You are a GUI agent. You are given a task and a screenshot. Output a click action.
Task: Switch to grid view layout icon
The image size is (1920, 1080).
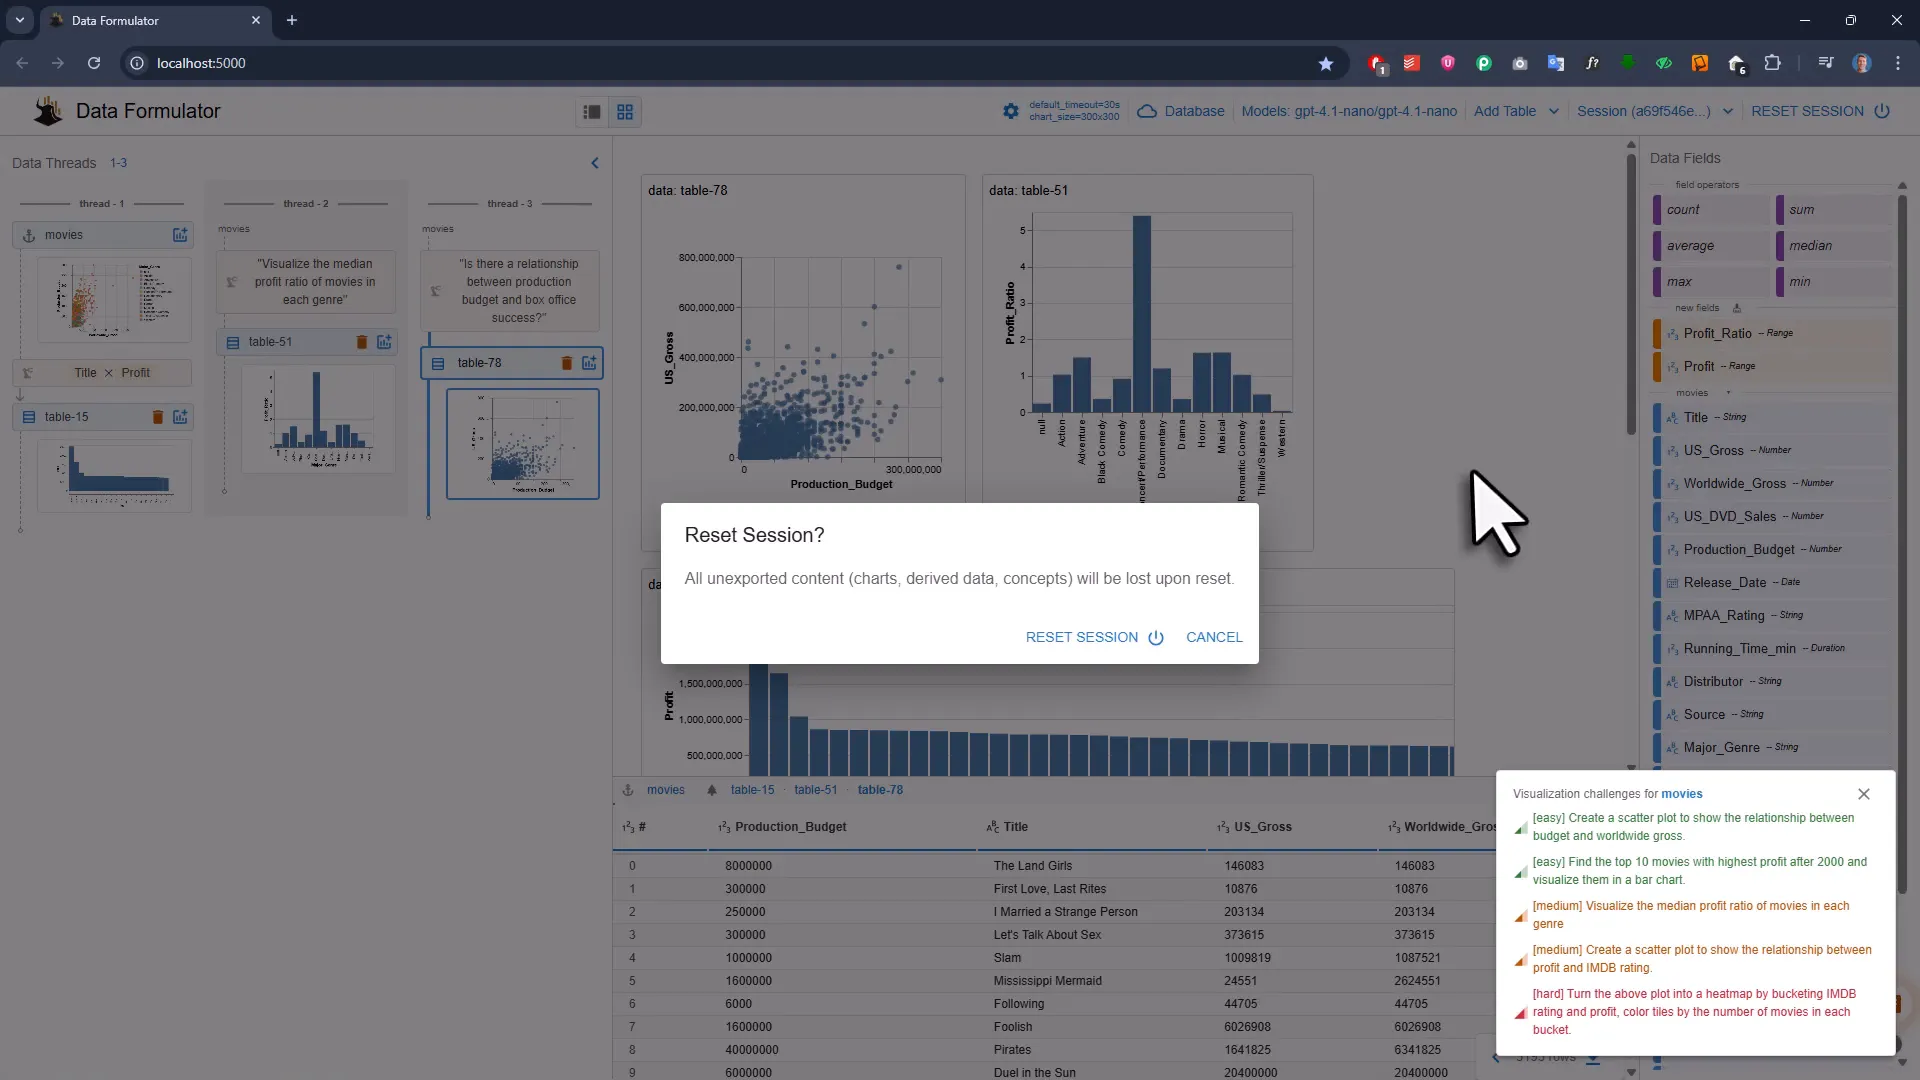(x=625, y=112)
